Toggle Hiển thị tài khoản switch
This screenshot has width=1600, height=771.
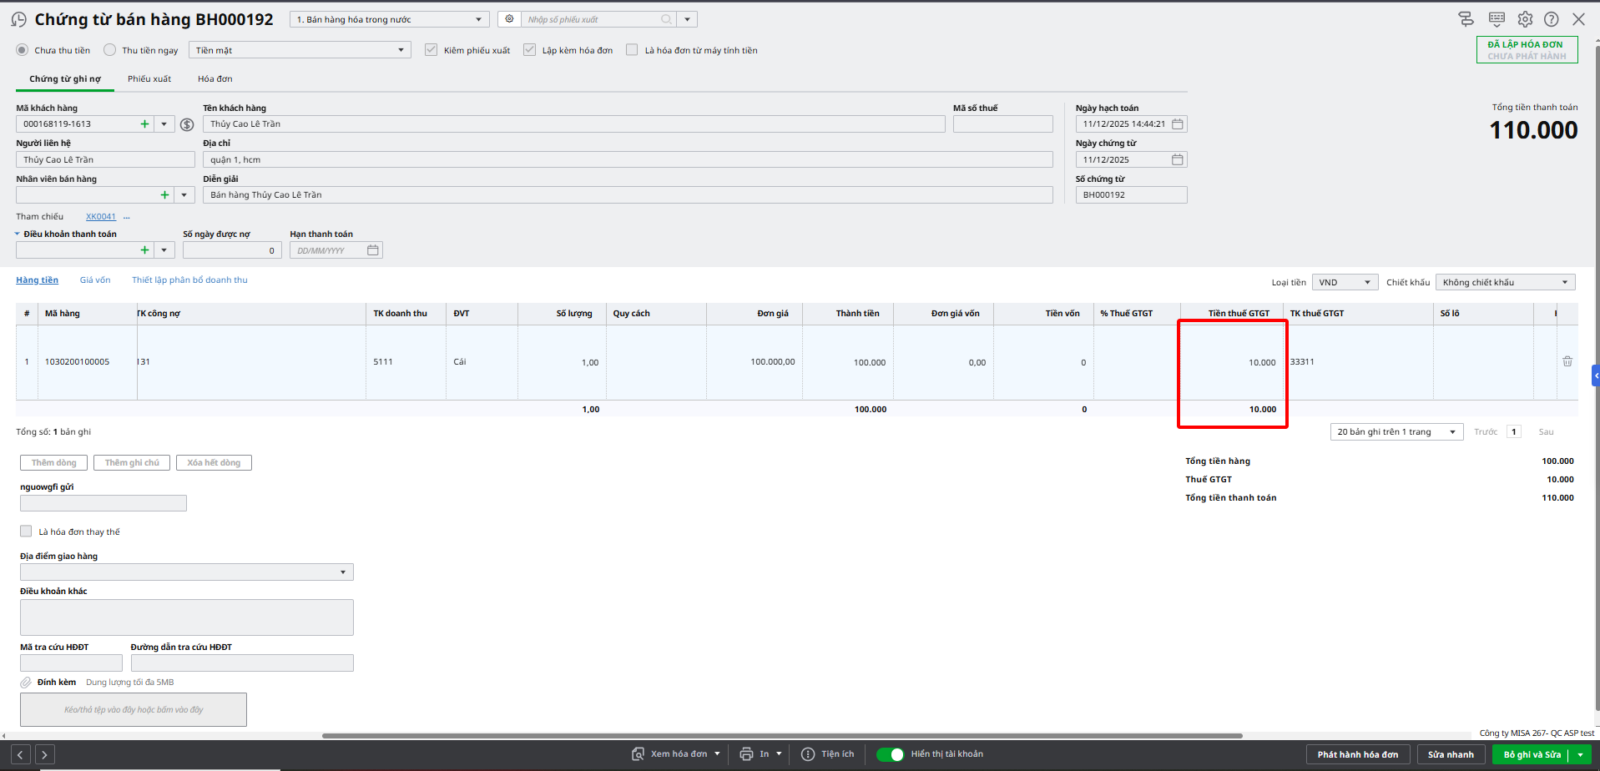coord(890,754)
